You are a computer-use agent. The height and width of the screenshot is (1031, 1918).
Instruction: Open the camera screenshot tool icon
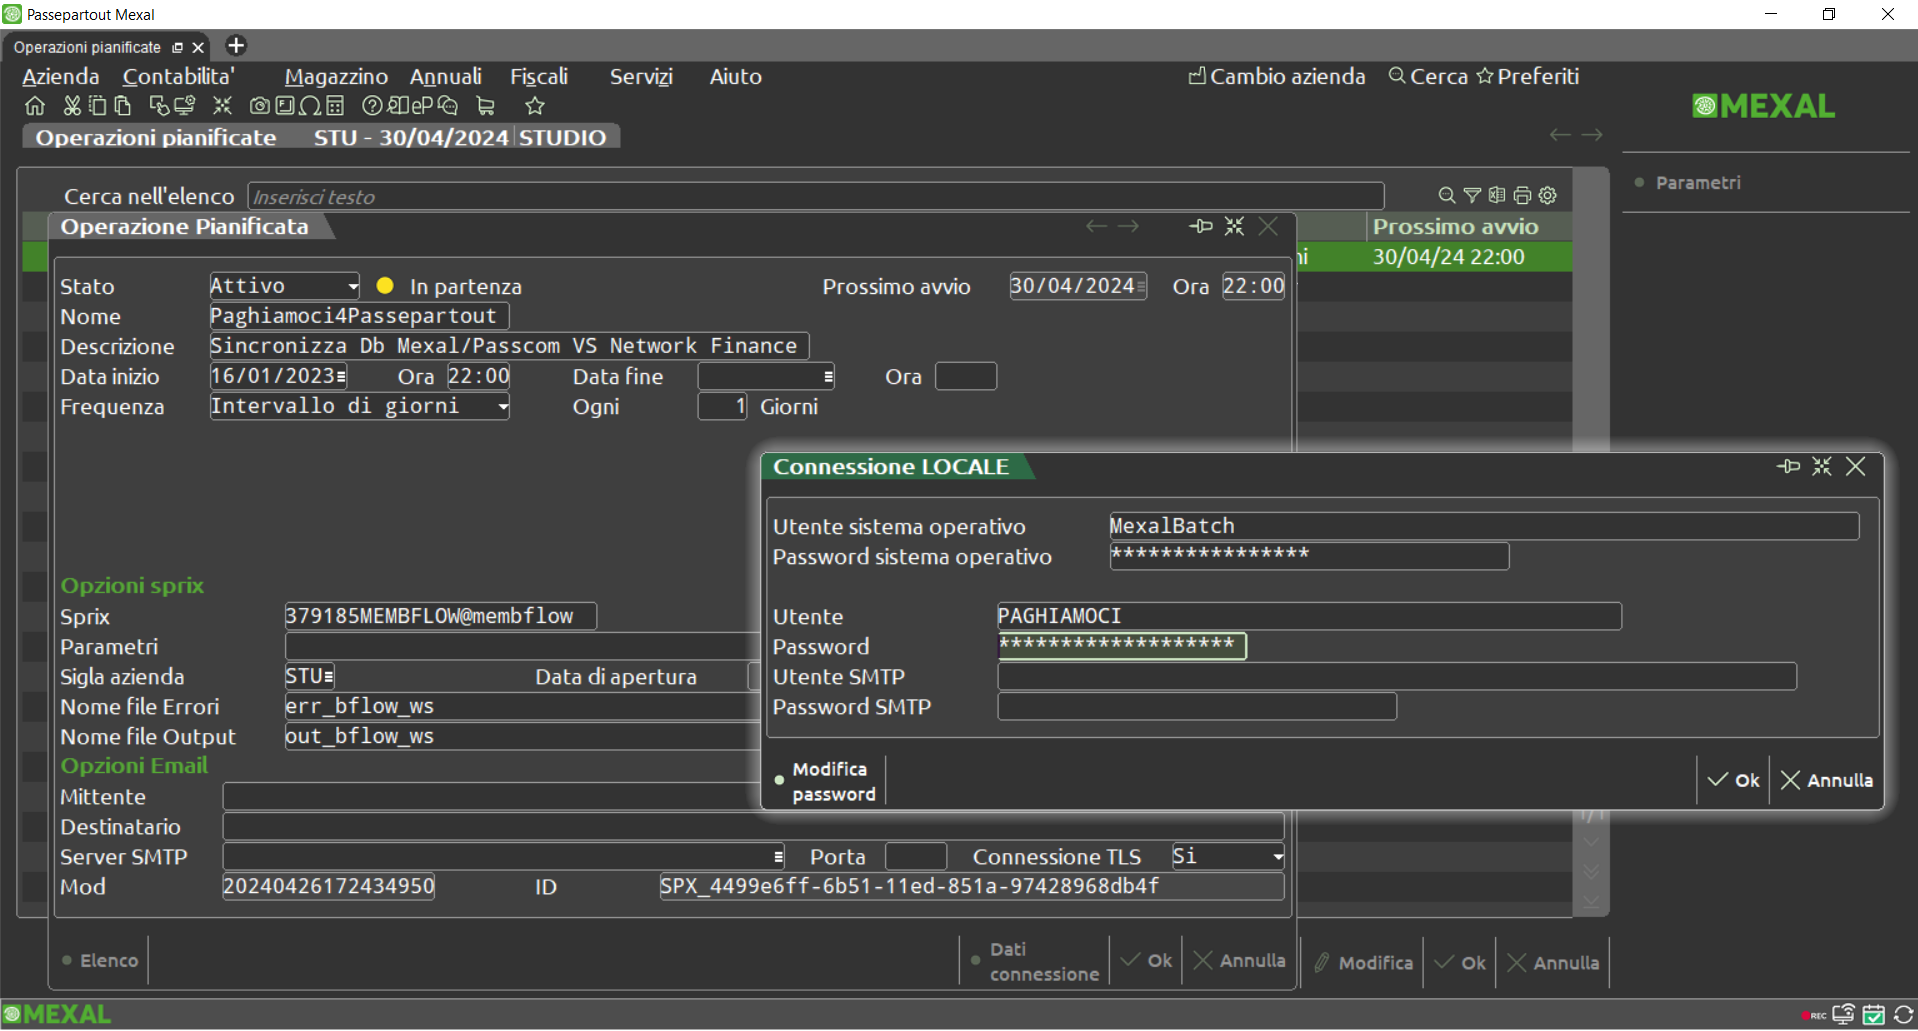(x=259, y=106)
